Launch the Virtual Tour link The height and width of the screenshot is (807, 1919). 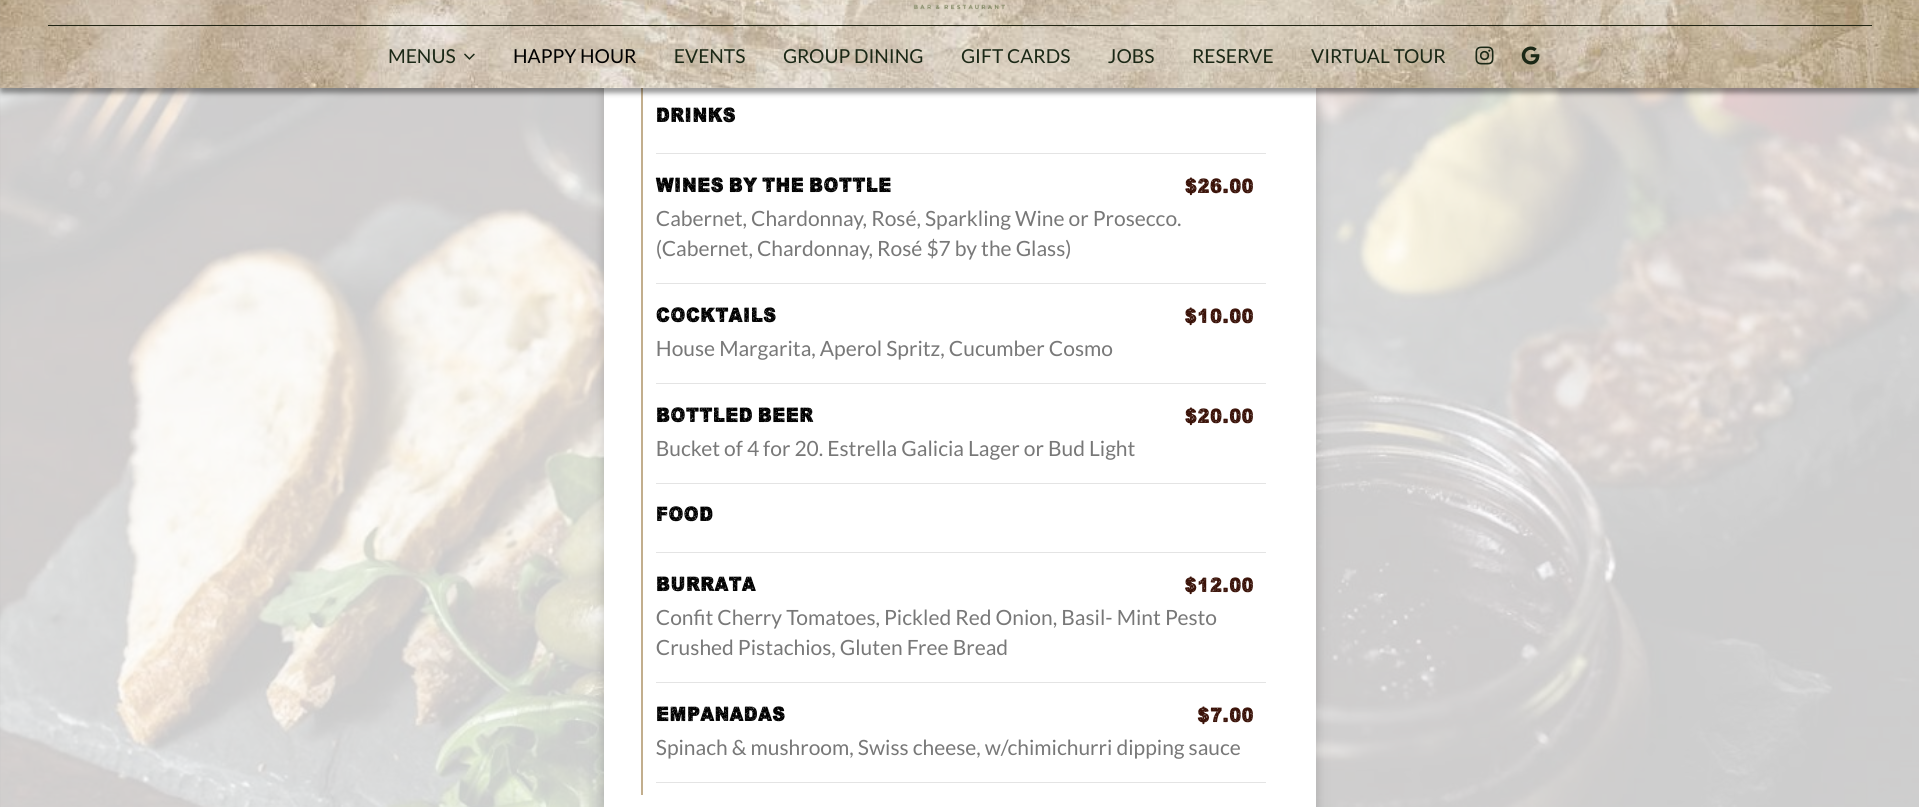1377,56
